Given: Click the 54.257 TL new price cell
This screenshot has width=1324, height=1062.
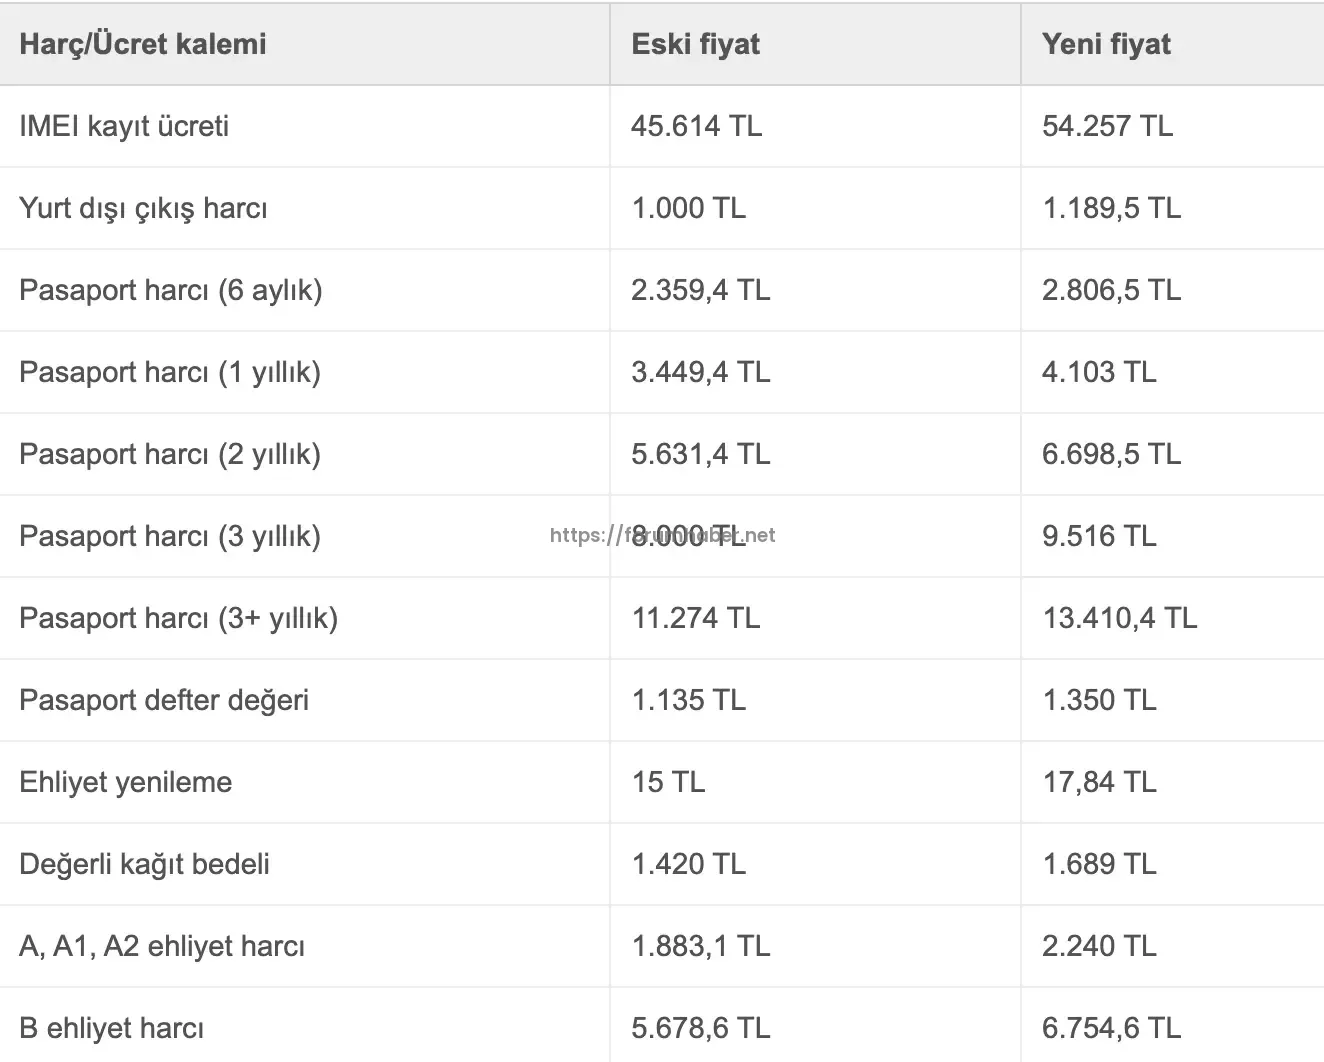Looking at the screenshot, I should 1107,126.
